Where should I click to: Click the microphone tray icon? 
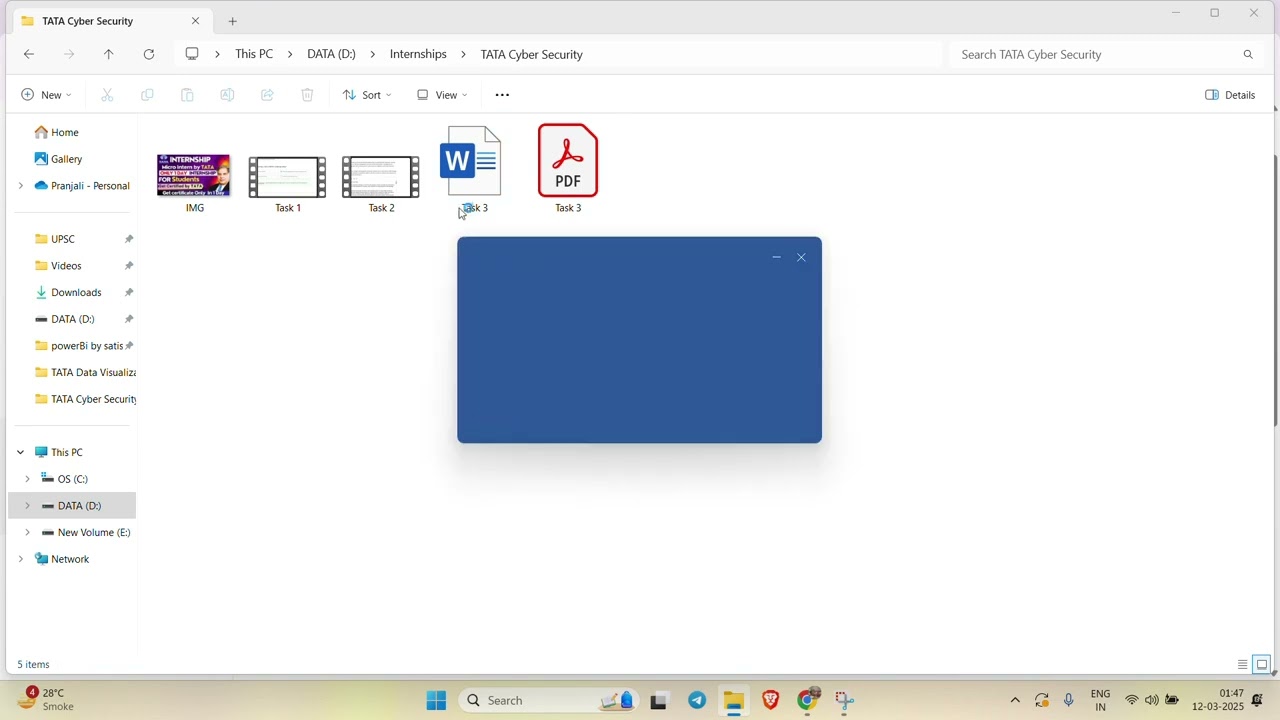1069,701
